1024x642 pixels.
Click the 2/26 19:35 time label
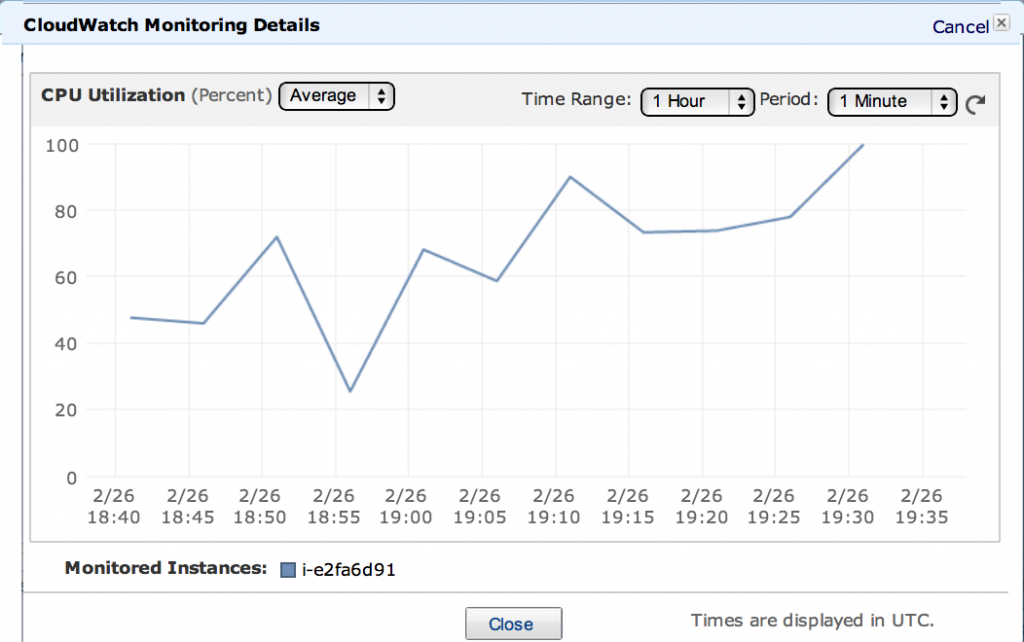coord(921,506)
